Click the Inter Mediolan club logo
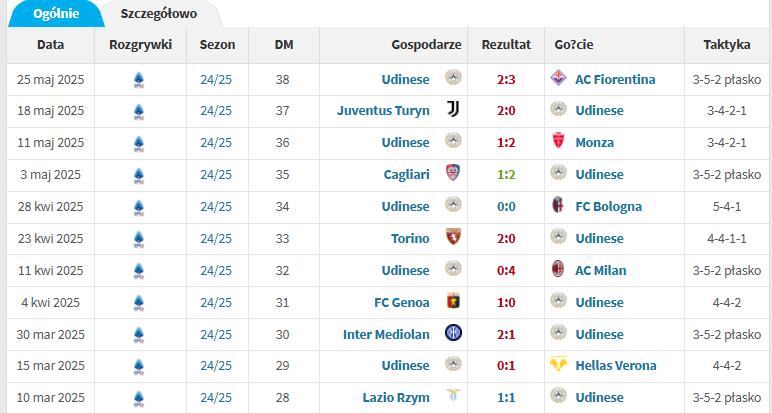This screenshot has width=772, height=413. (453, 333)
